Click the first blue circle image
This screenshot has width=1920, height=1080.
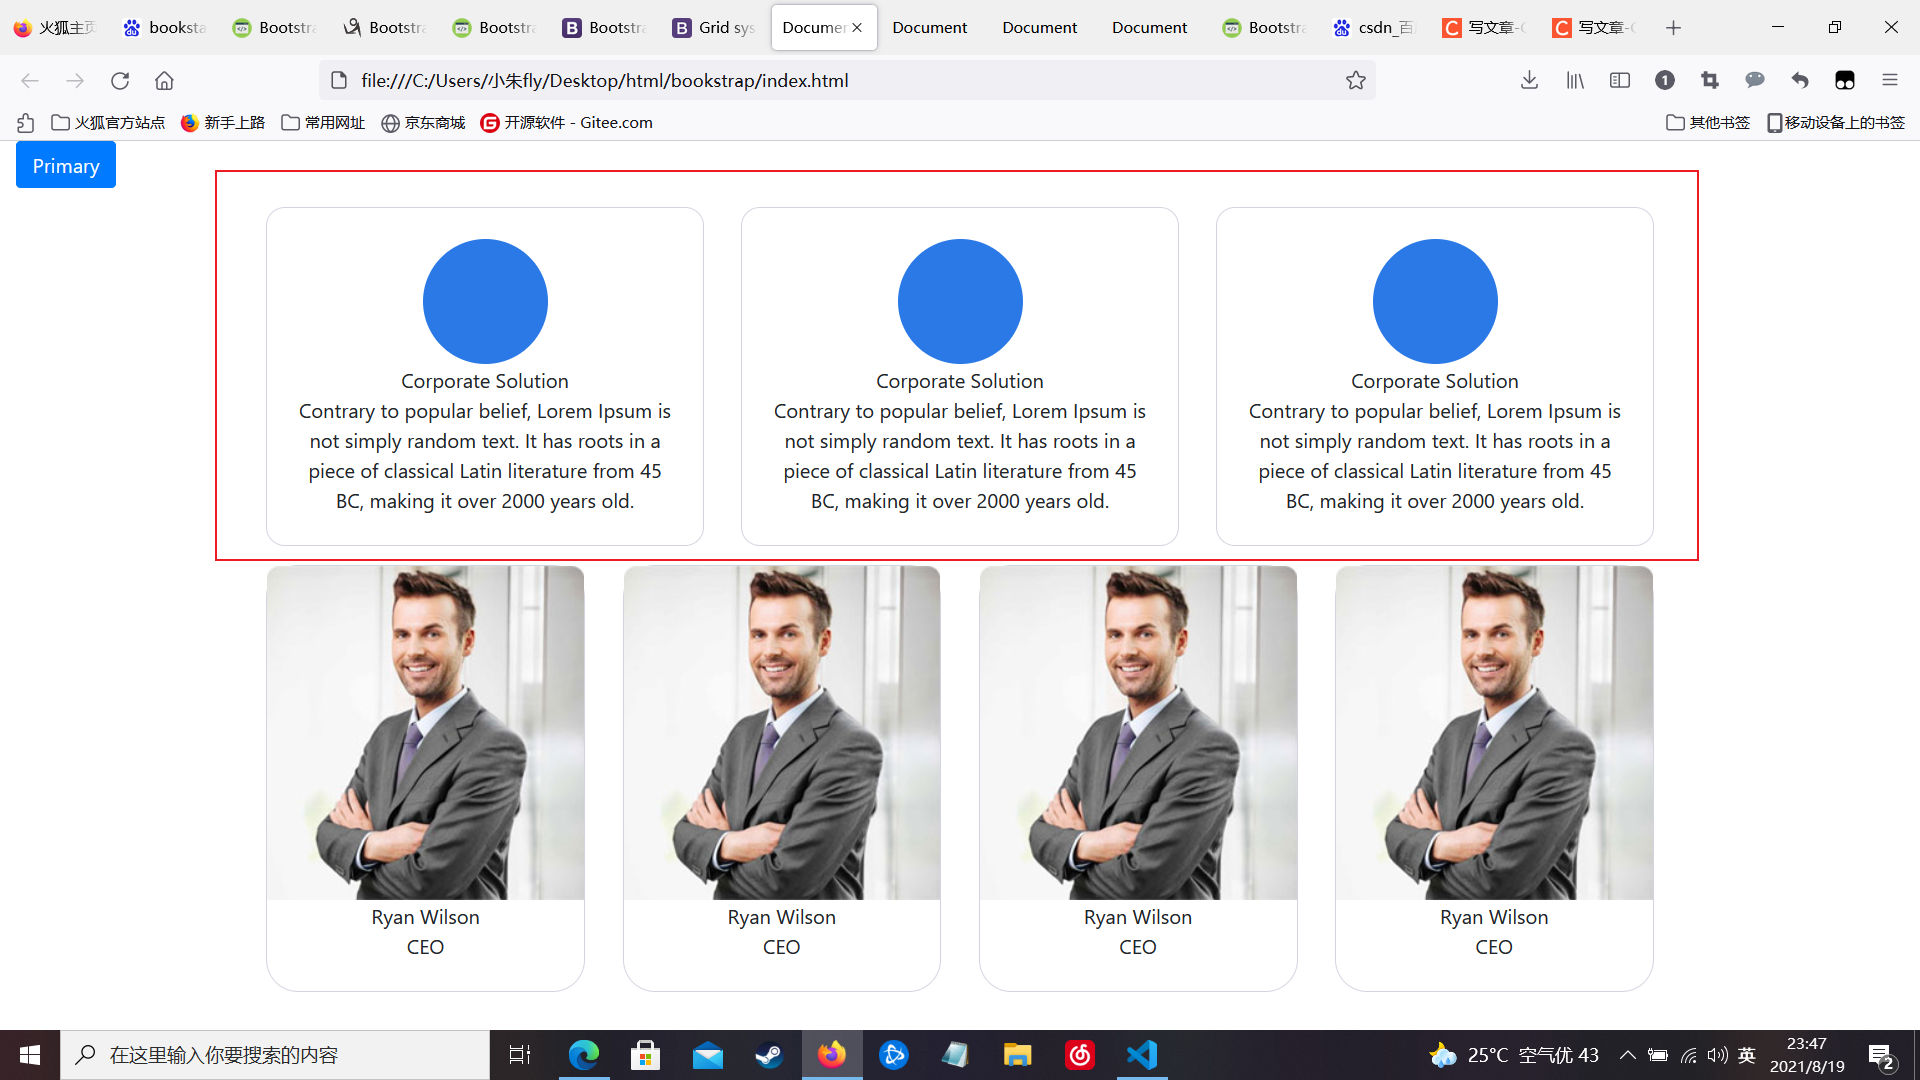(485, 301)
